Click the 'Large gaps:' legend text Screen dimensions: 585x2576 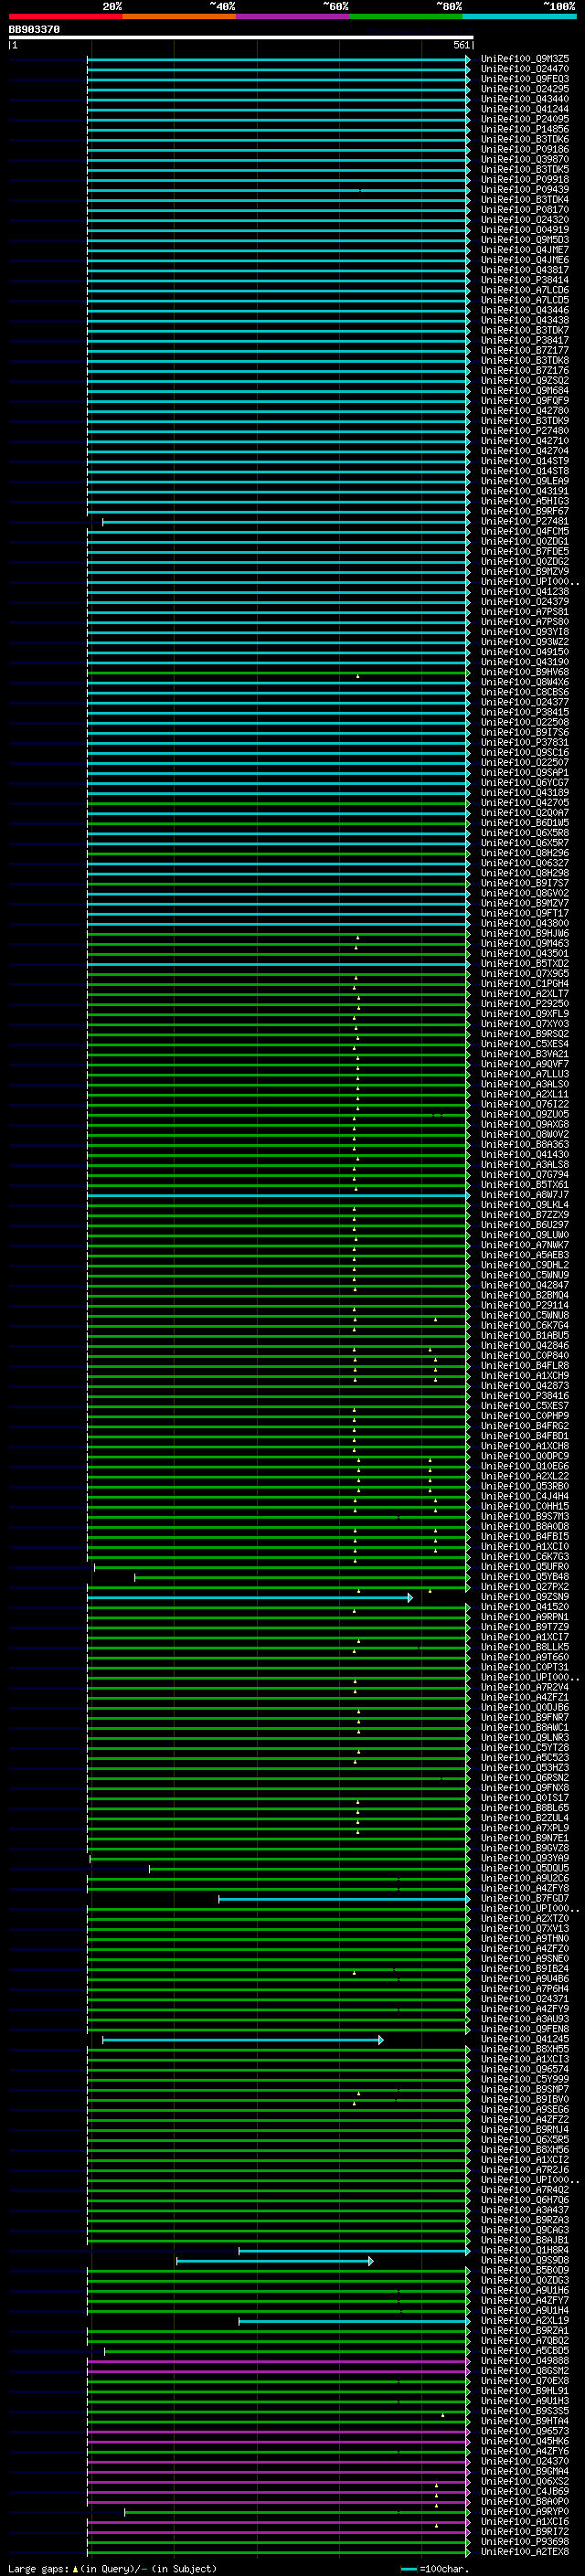(x=38, y=2569)
